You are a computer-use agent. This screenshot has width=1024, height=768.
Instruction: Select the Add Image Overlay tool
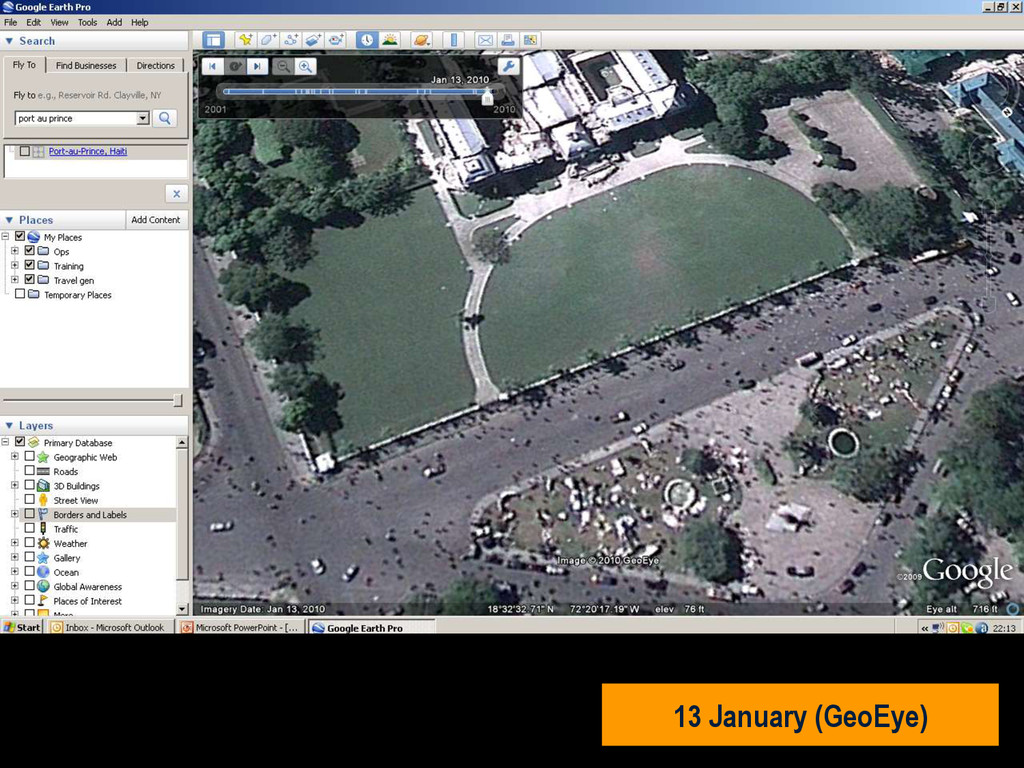click(313, 40)
